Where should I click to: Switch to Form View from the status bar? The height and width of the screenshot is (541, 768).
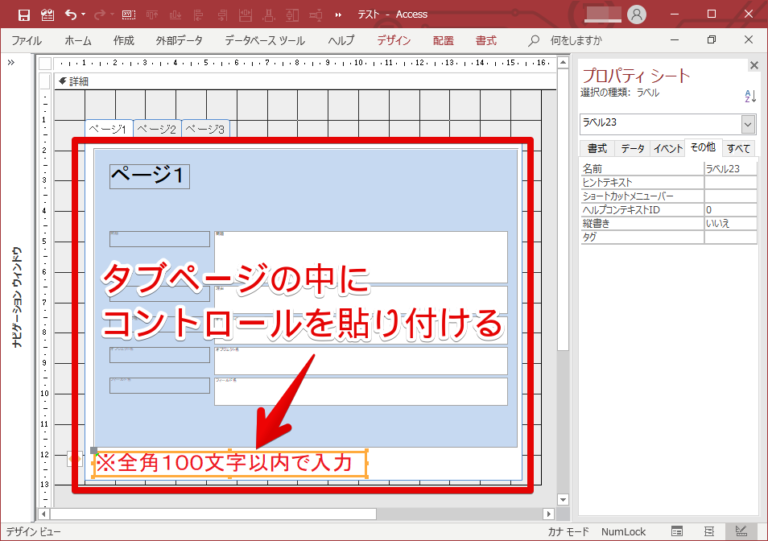(677, 531)
